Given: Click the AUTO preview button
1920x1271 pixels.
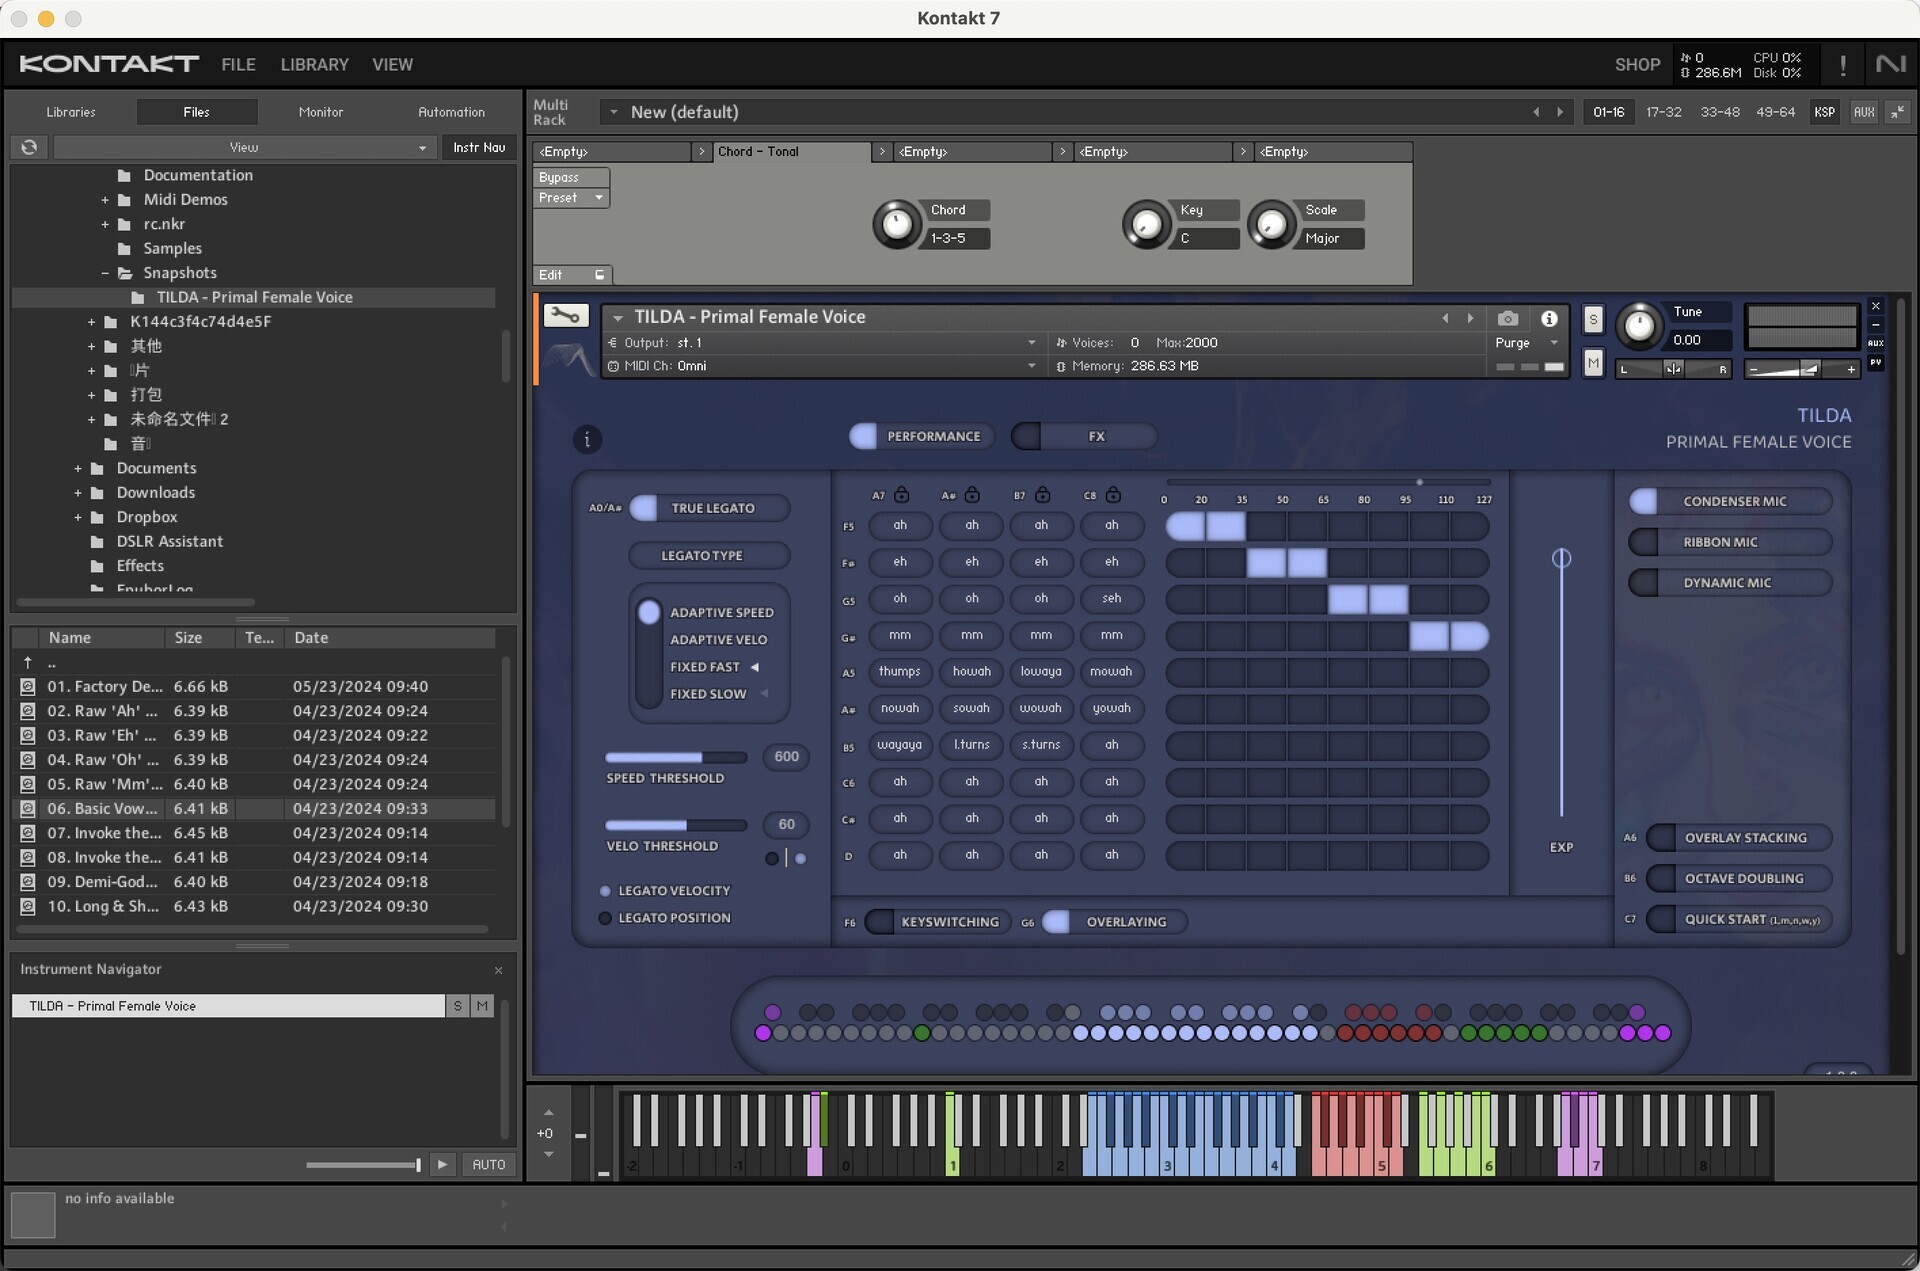Looking at the screenshot, I should click(489, 1165).
